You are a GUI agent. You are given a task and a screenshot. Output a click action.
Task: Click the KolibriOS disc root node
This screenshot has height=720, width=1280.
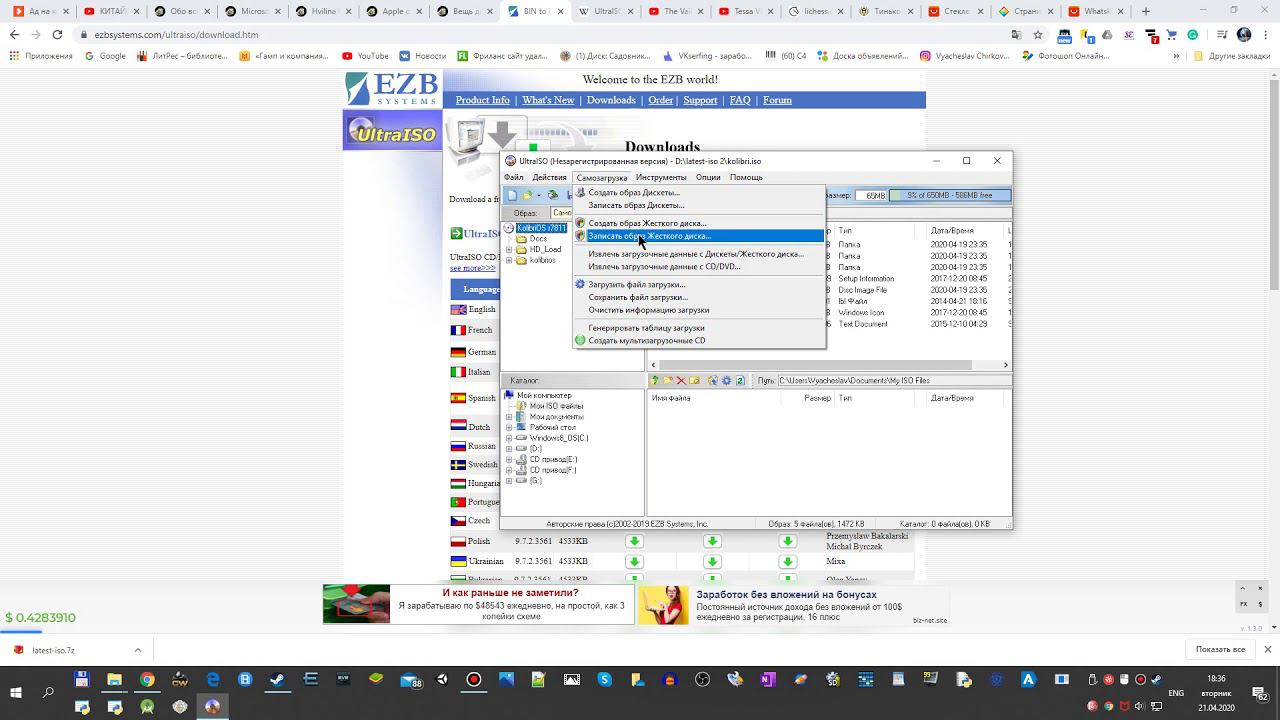click(x=541, y=228)
